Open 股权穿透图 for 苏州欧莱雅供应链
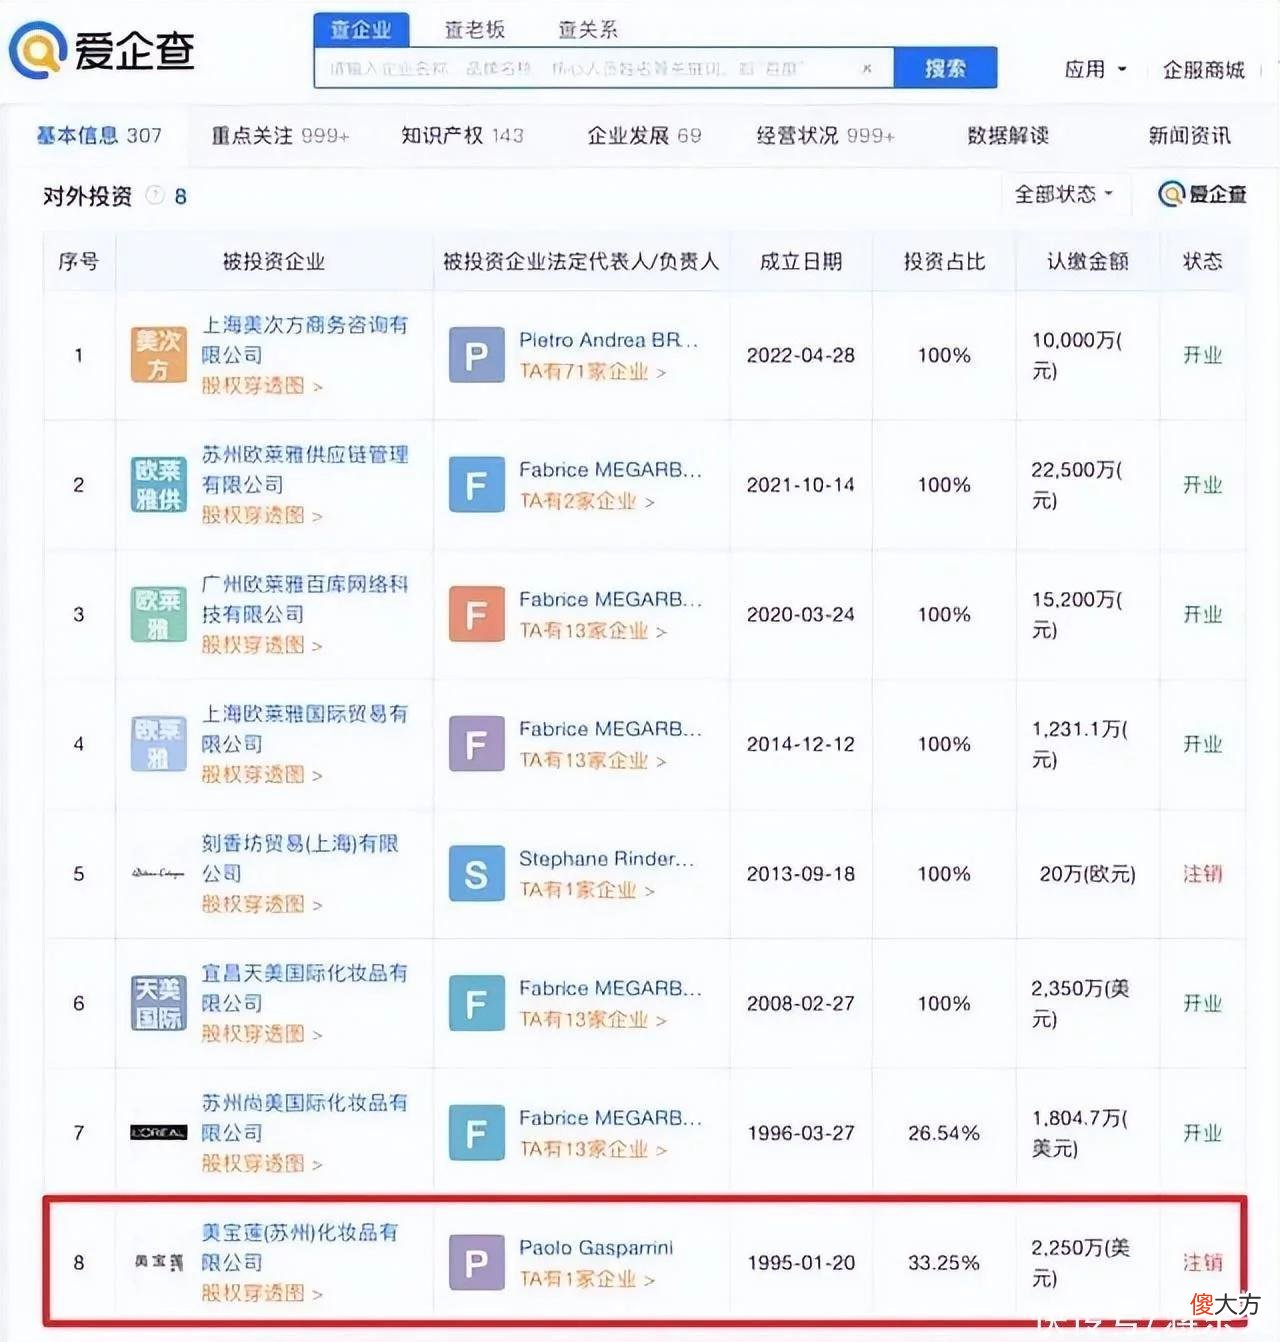This screenshot has height=1342, width=1280. click(262, 516)
